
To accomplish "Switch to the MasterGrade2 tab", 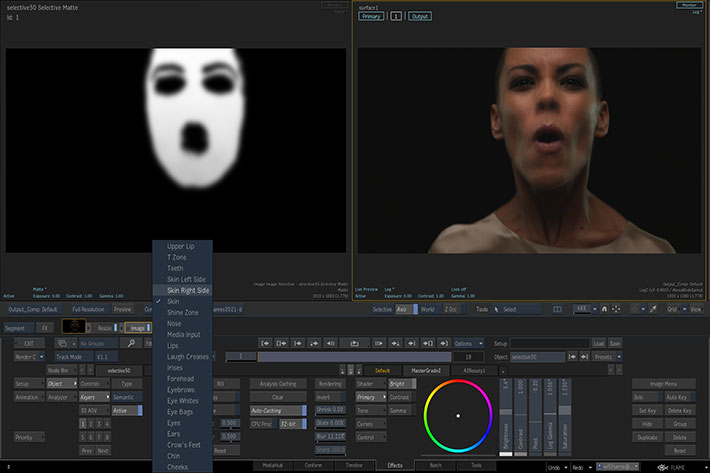I will [x=426, y=371].
